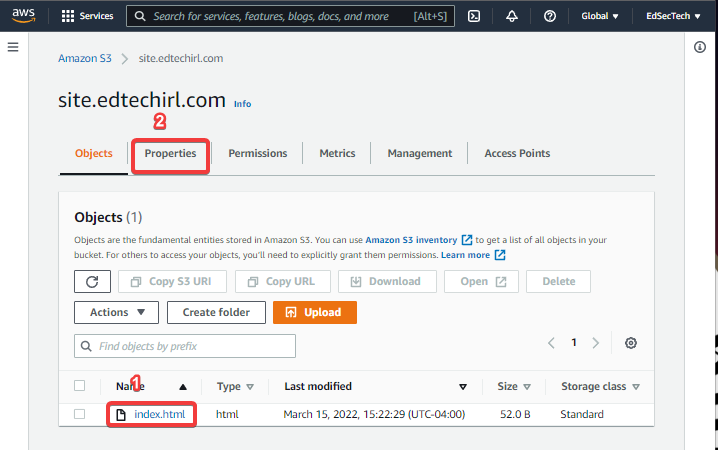
Task: Sort objects by Size column
Action: click(x=514, y=386)
